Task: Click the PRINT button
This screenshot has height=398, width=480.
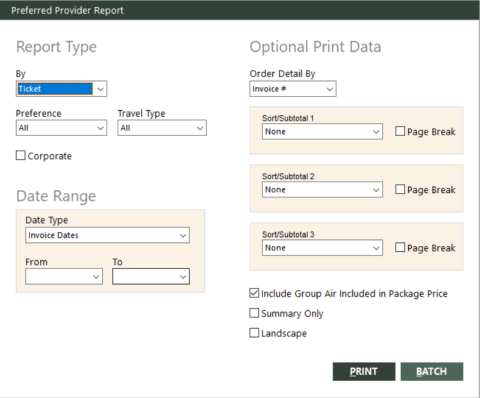Action: [364, 372]
